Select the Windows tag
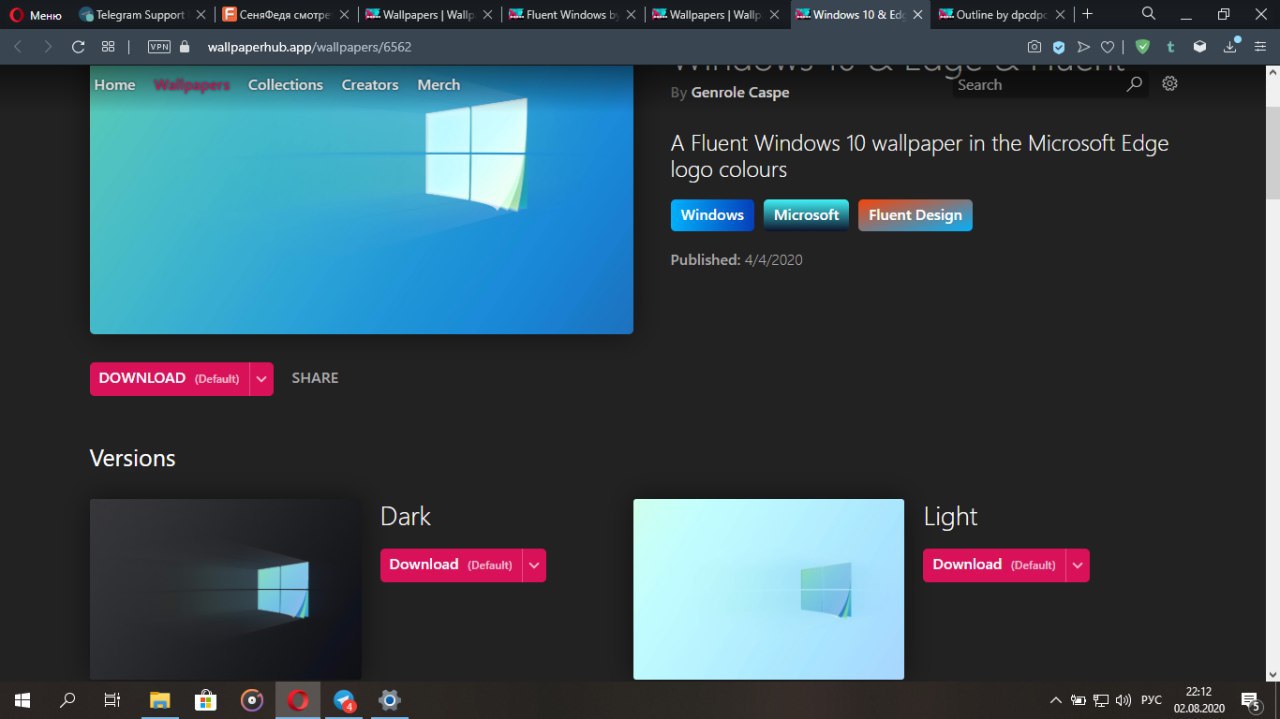This screenshot has width=1280, height=719. [712, 215]
